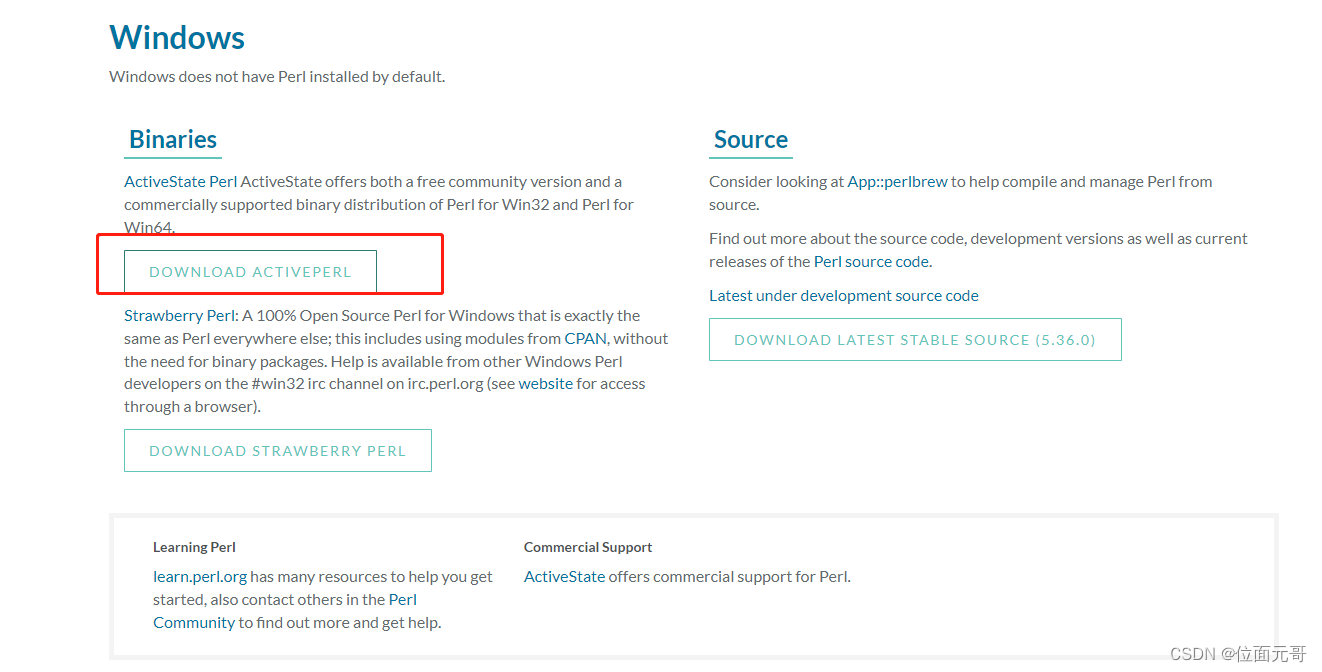Image resolution: width=1322 pixels, height=672 pixels.
Task: Follow the Perl source code link
Action: 871,262
